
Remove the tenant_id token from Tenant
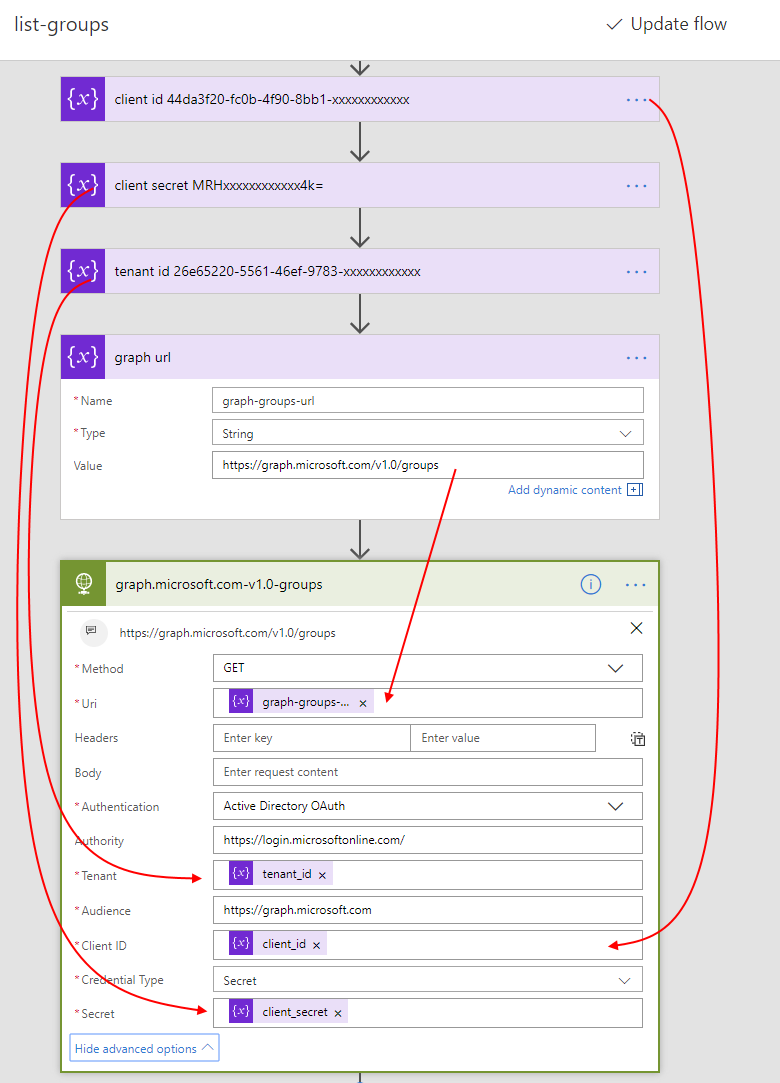(x=323, y=875)
